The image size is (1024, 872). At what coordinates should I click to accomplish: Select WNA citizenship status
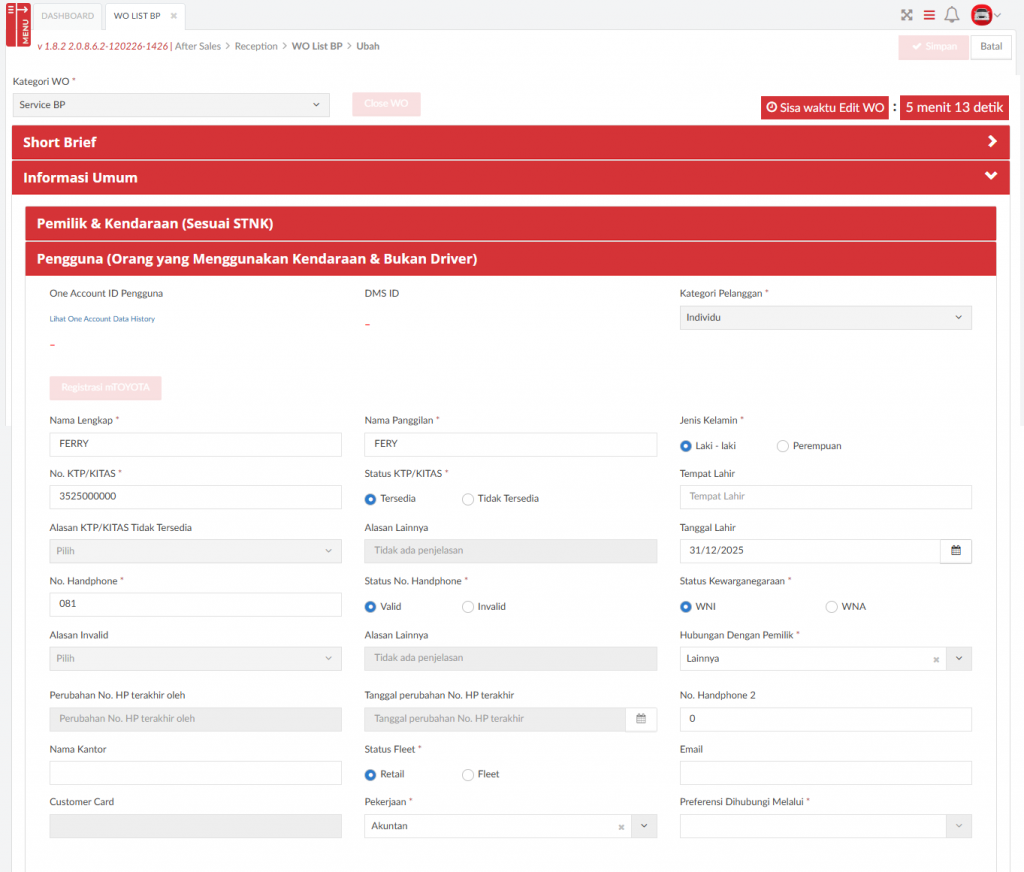coord(831,606)
